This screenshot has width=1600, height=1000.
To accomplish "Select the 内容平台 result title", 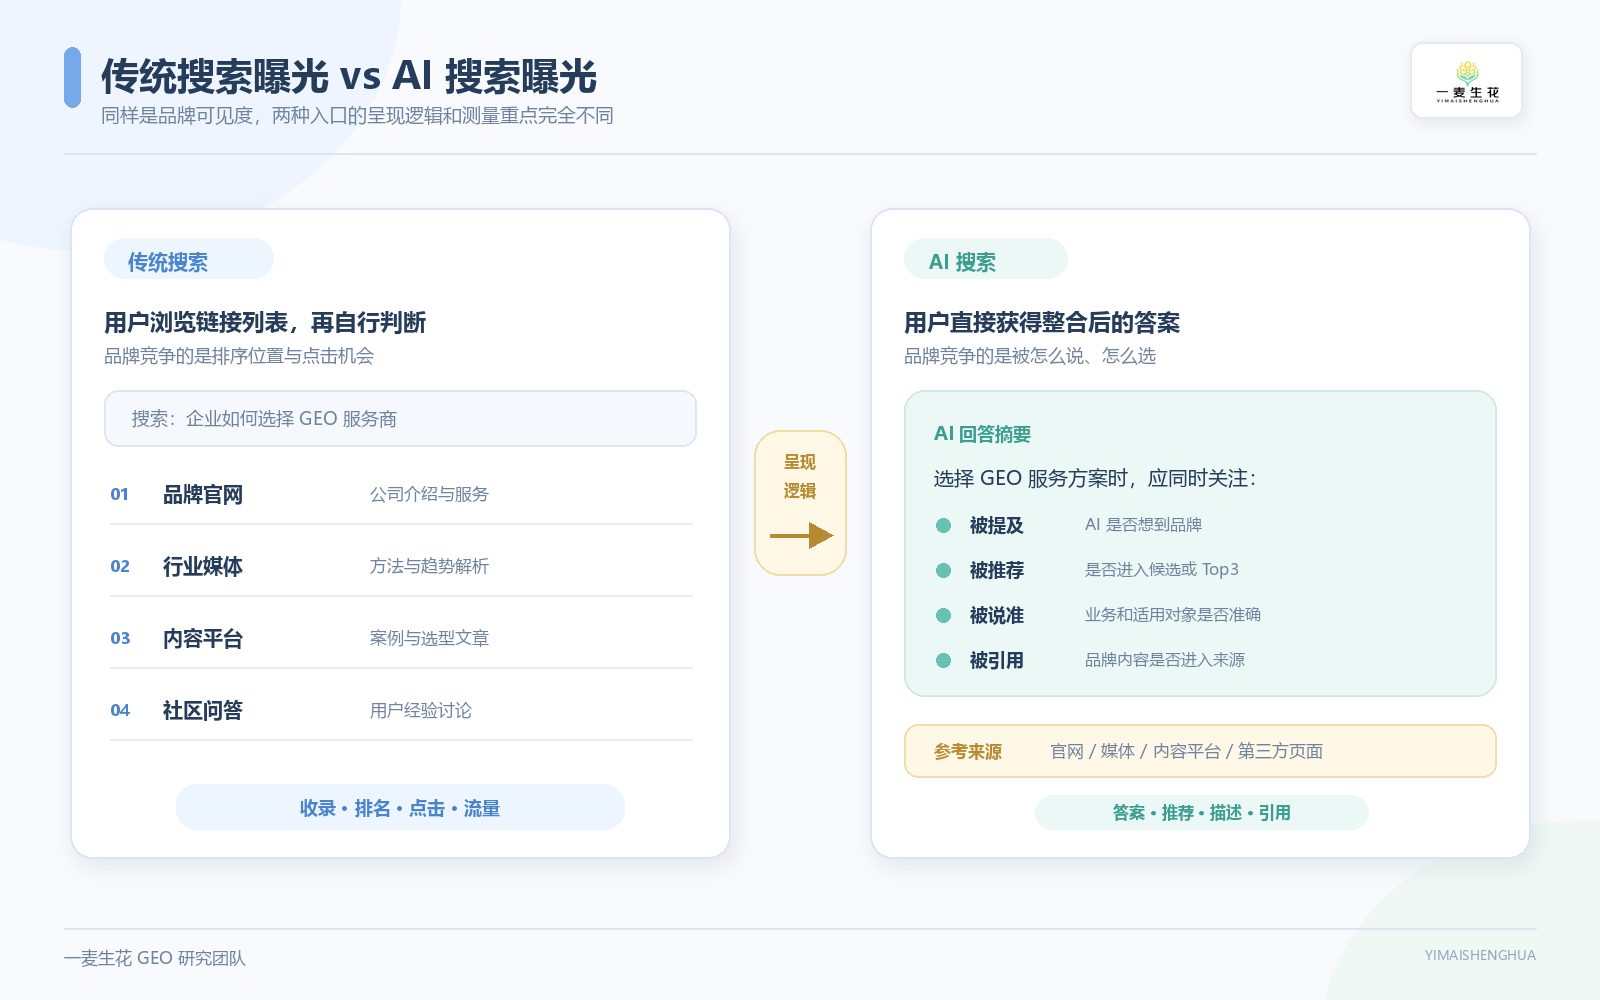I will click(x=203, y=638).
